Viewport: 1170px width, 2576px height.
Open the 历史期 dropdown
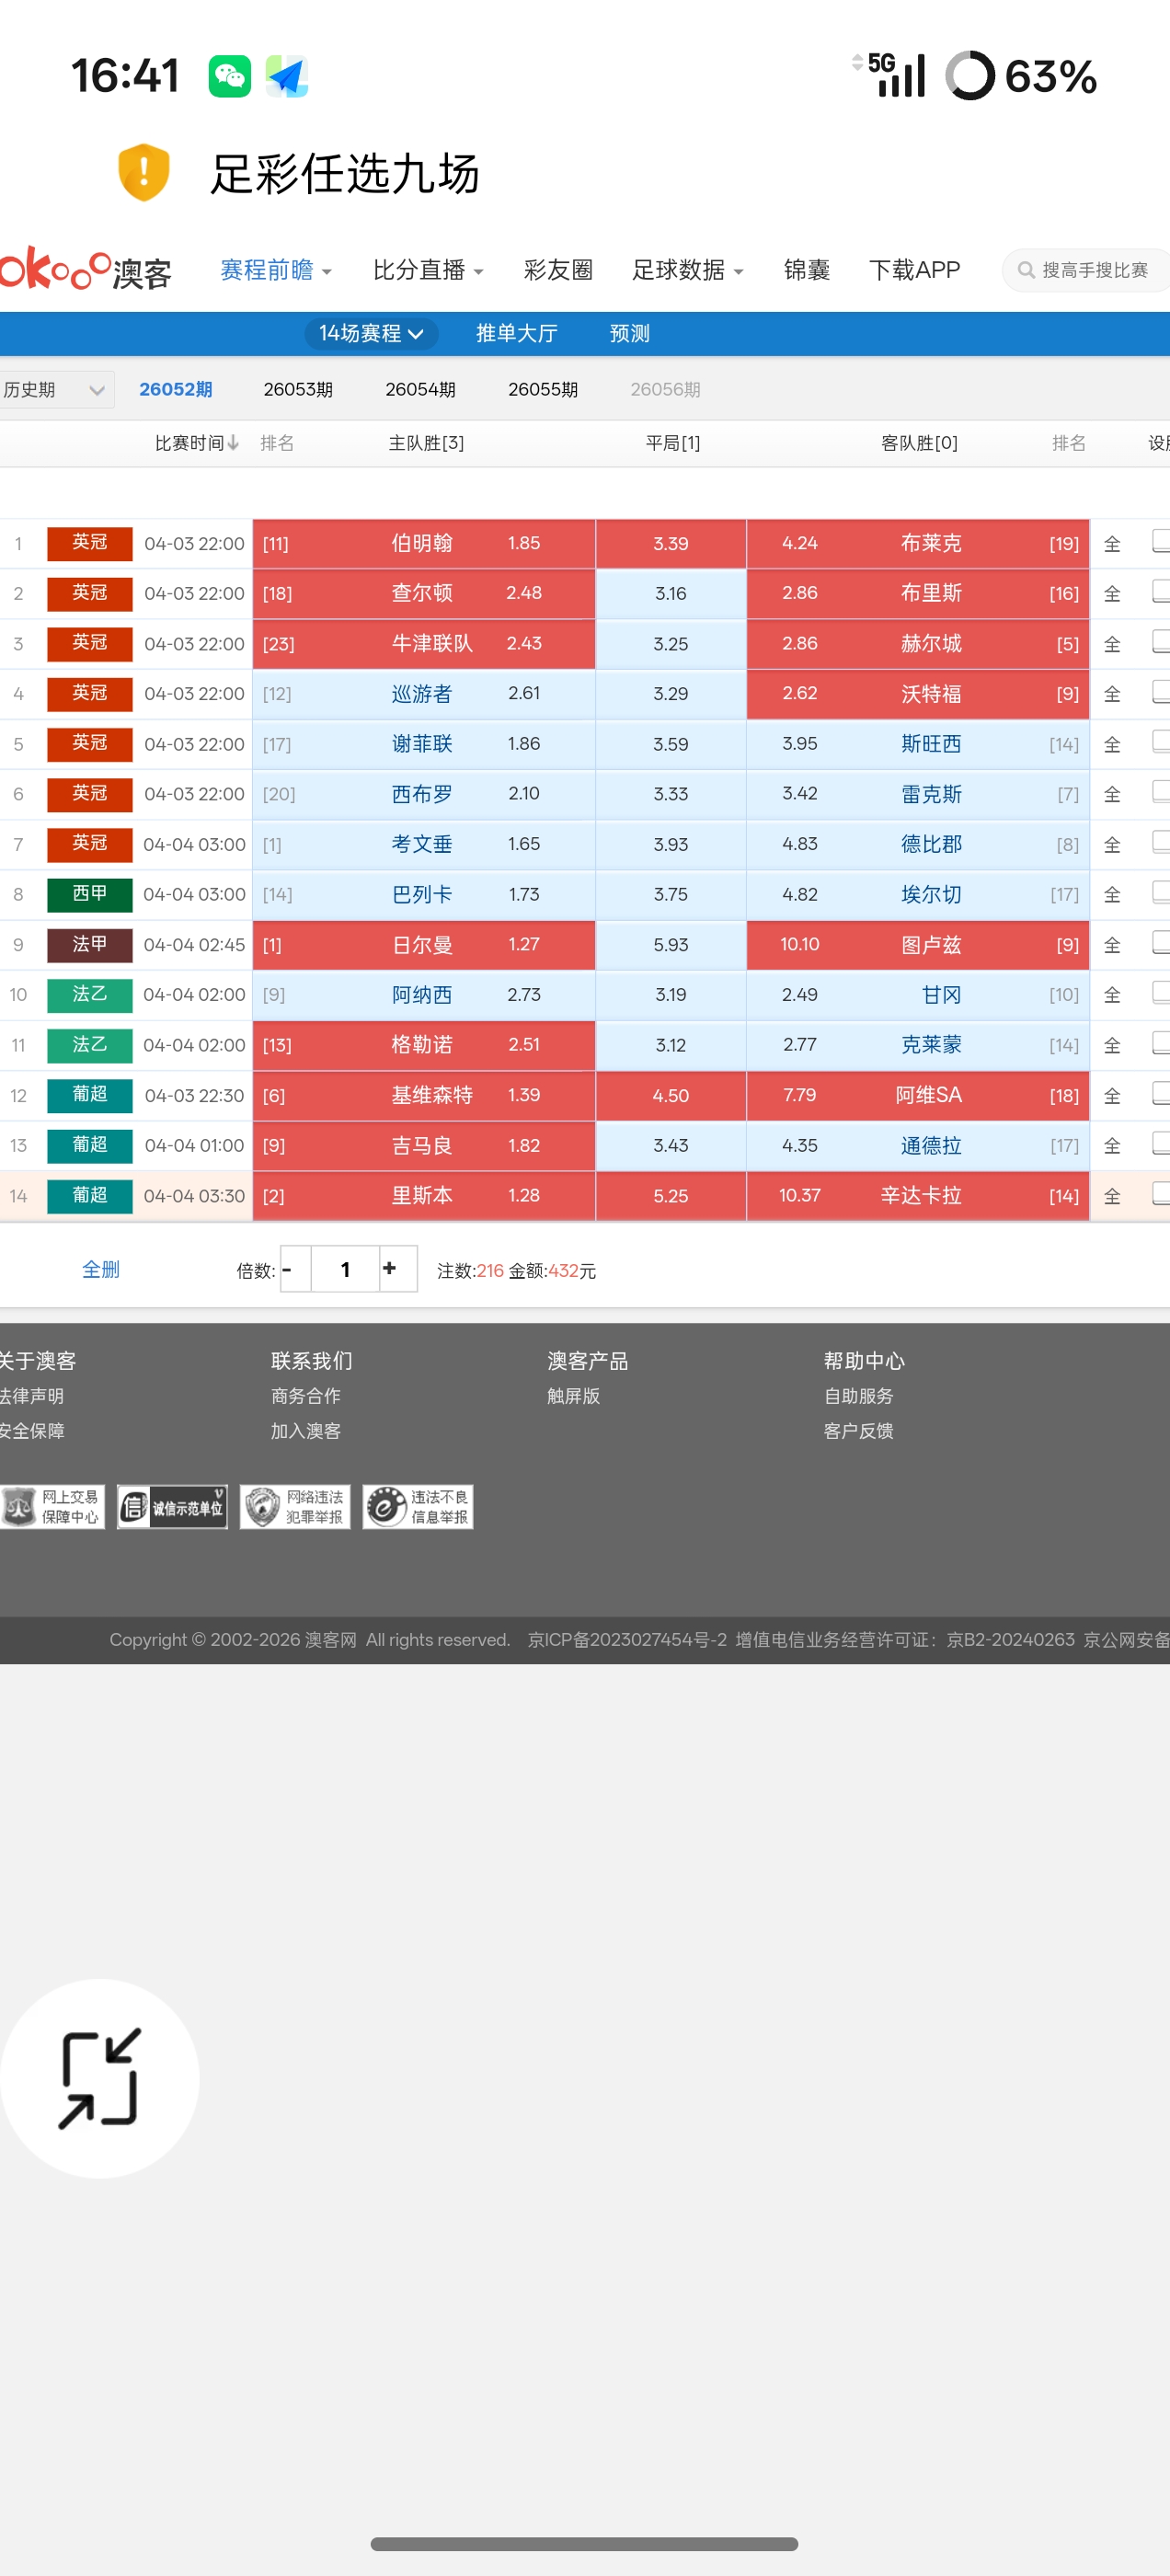(x=56, y=389)
